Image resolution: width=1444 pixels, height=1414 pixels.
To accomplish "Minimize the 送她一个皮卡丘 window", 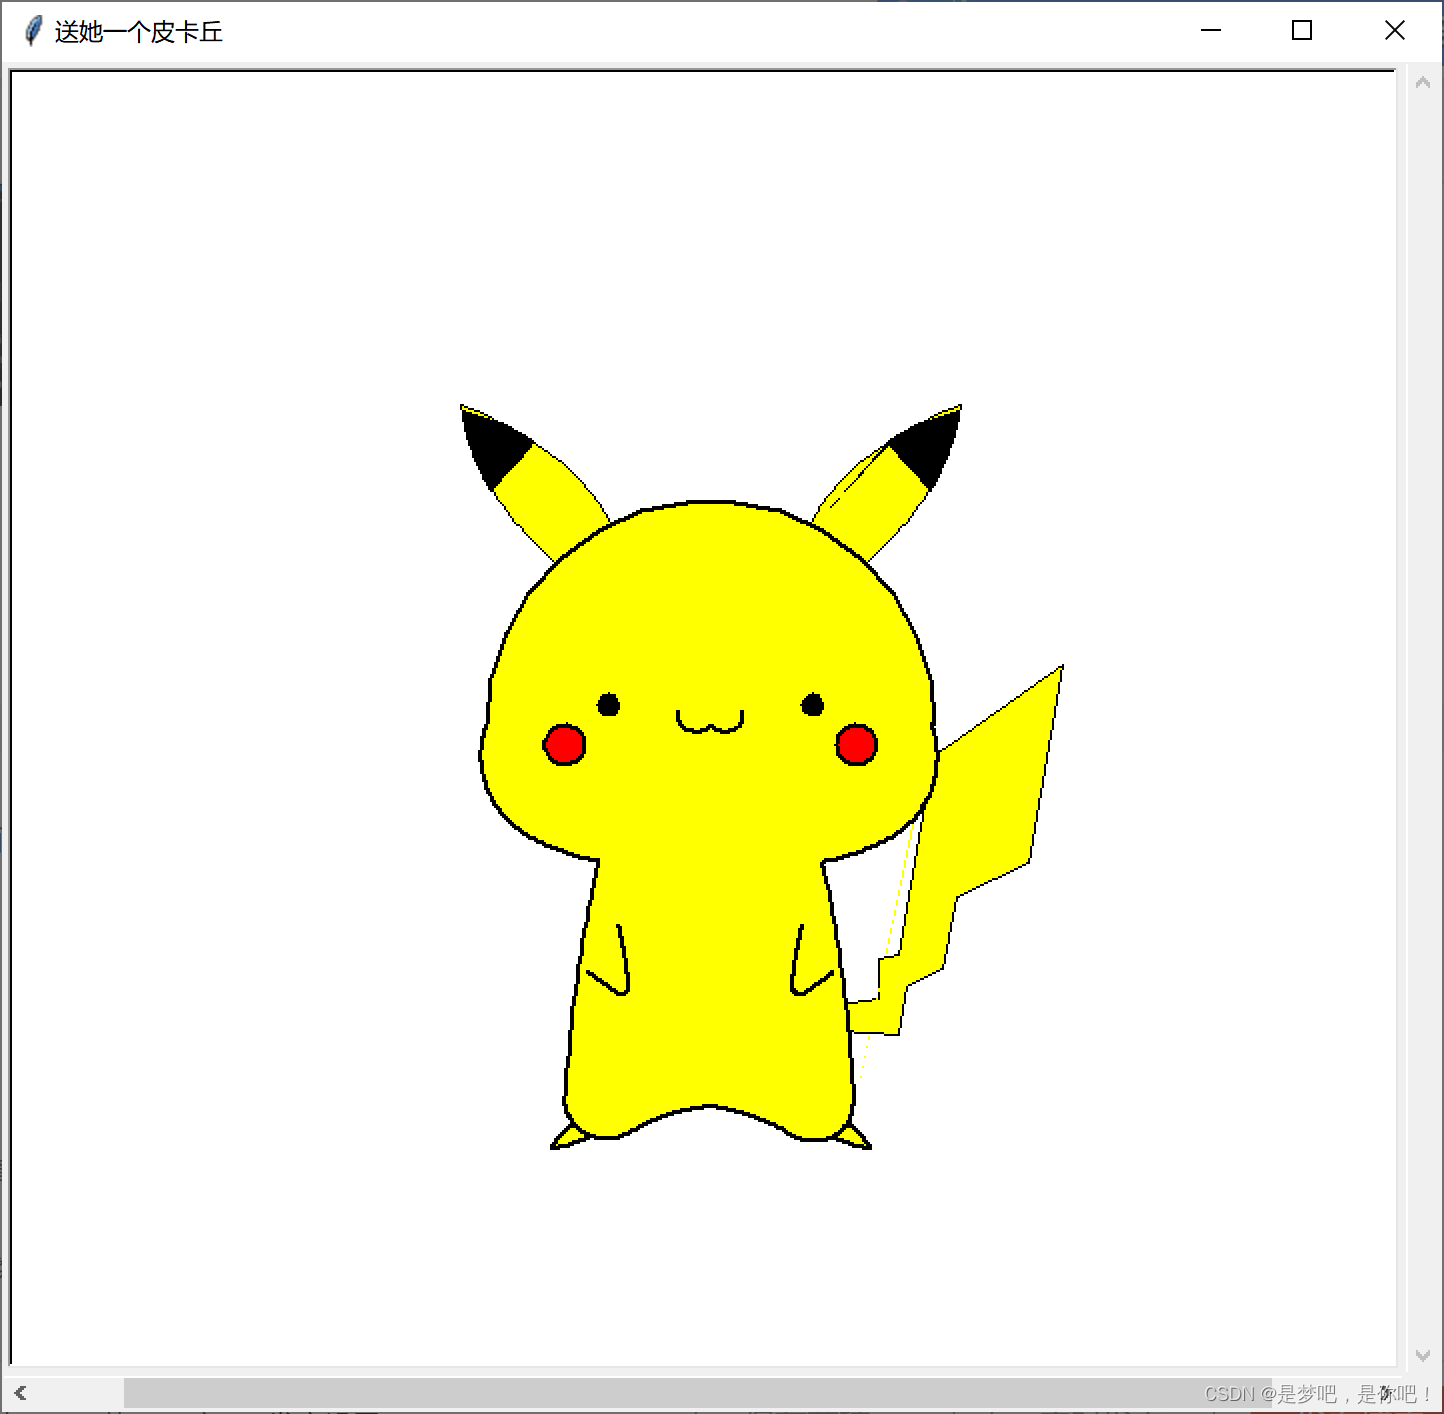I will click(1211, 31).
